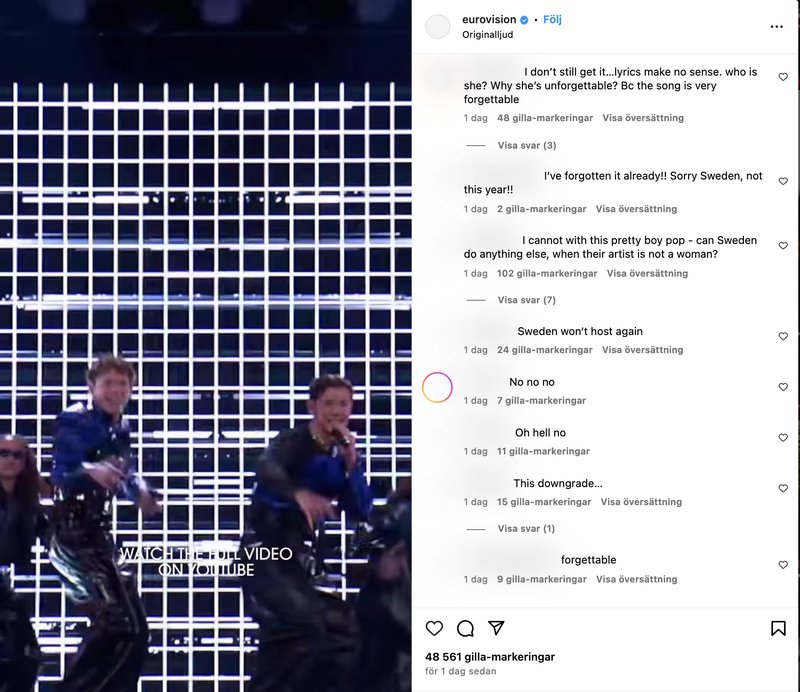Open the eurovision profile avatar
This screenshot has width=800, height=692.
[438, 27]
